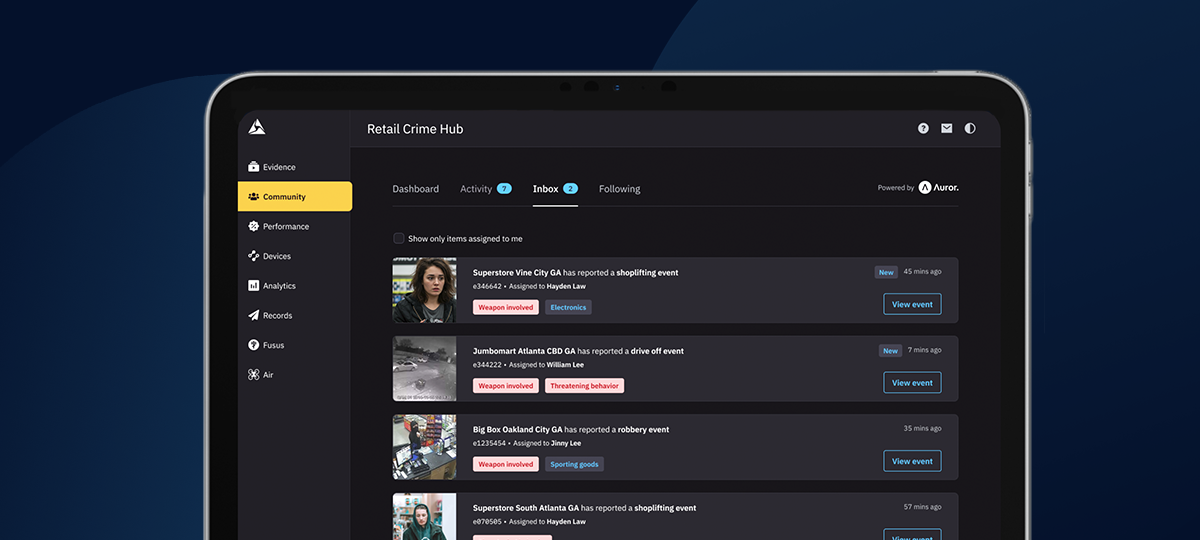The image size is (1200, 540).
Task: View event for Jumbomart Atlanta drive off
Action: [912, 383]
